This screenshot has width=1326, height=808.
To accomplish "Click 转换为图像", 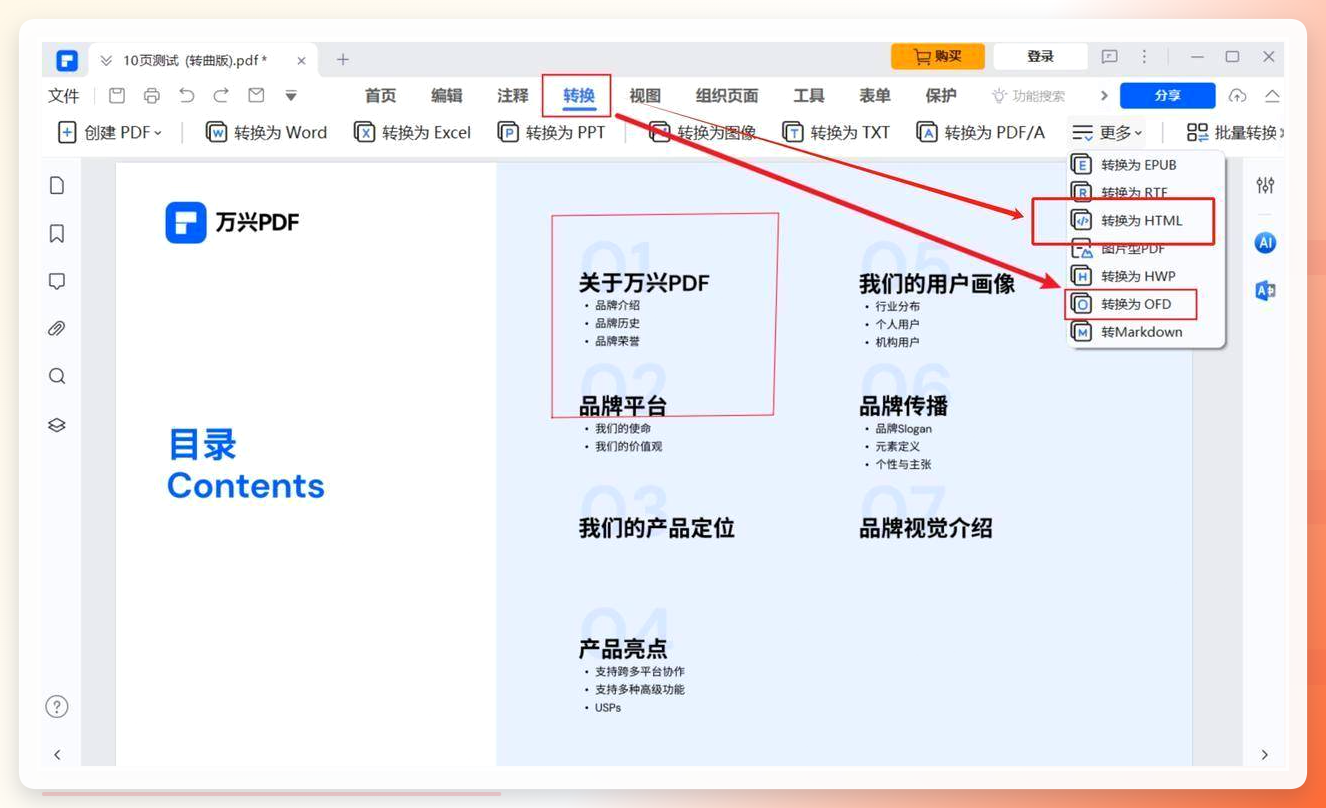I will pyautogui.click(x=703, y=132).
